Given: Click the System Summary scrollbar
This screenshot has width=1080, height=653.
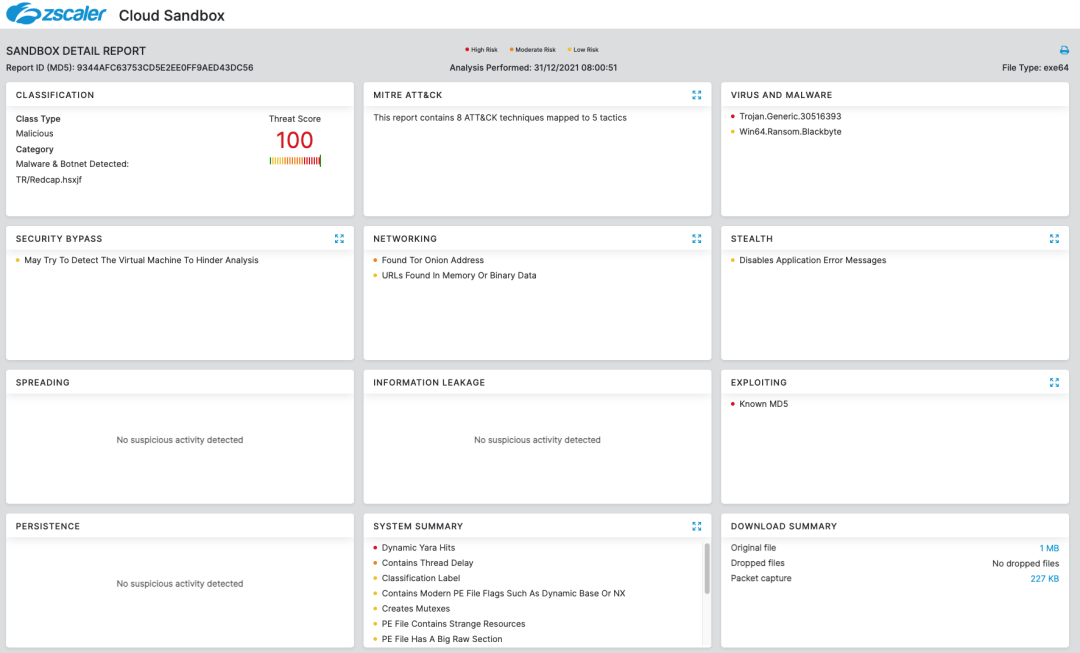Looking at the screenshot, I should click(708, 566).
